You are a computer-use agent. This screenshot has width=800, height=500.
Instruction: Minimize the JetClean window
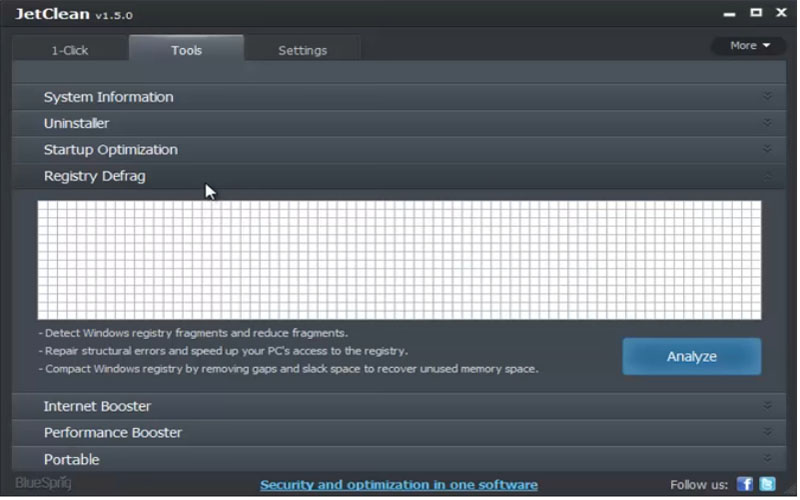coord(730,14)
